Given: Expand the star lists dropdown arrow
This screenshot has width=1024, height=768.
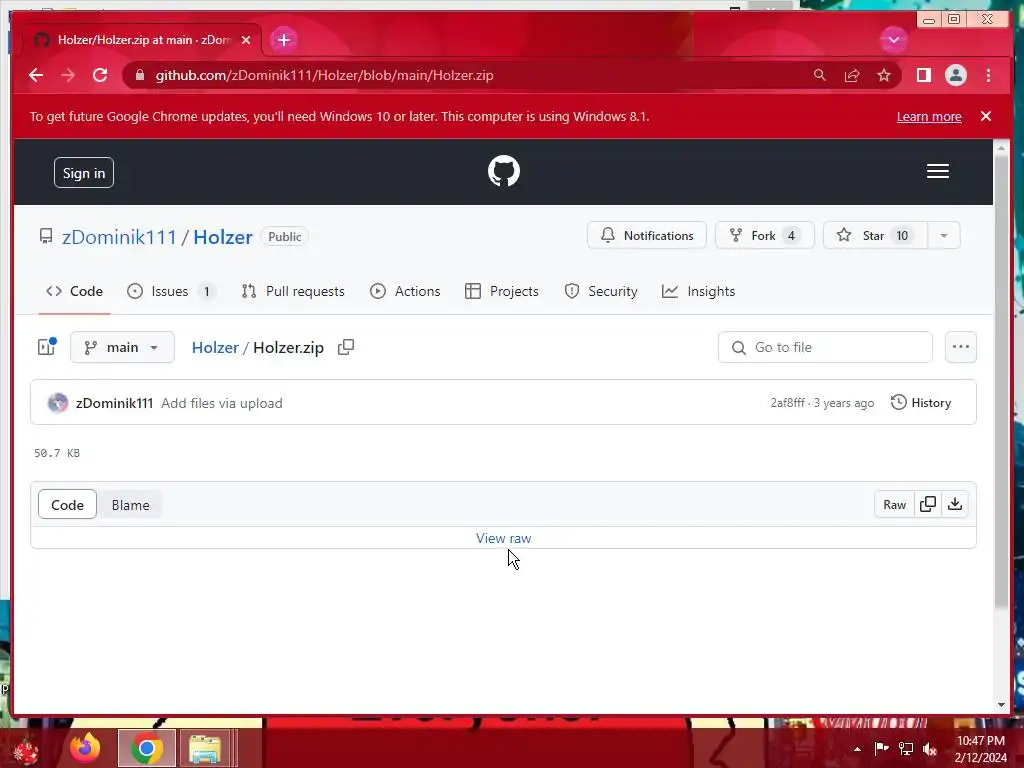Looking at the screenshot, I should tap(944, 235).
